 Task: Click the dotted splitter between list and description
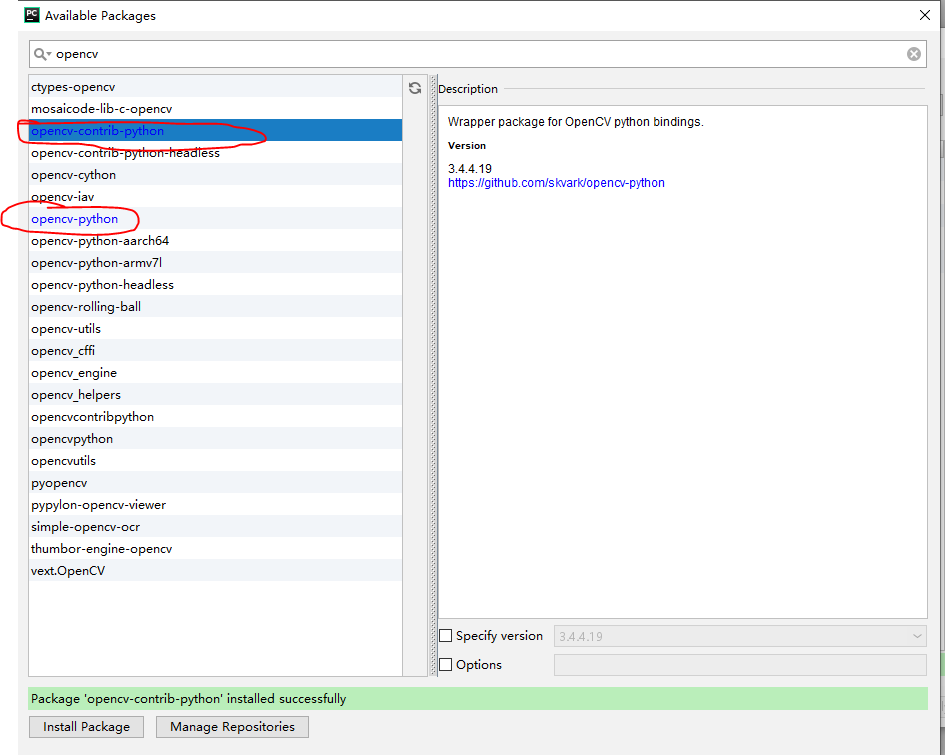(x=433, y=375)
